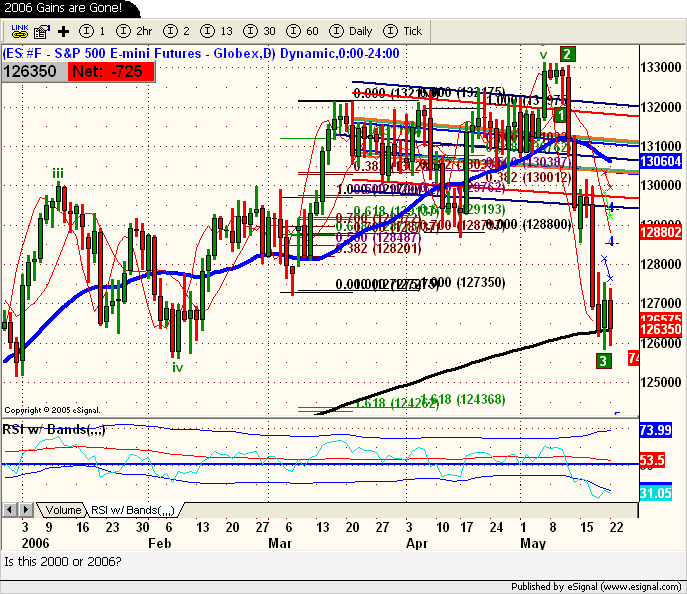This screenshot has width=687, height=594.
Task: Switch to the 2hr interval
Action: click(132, 32)
